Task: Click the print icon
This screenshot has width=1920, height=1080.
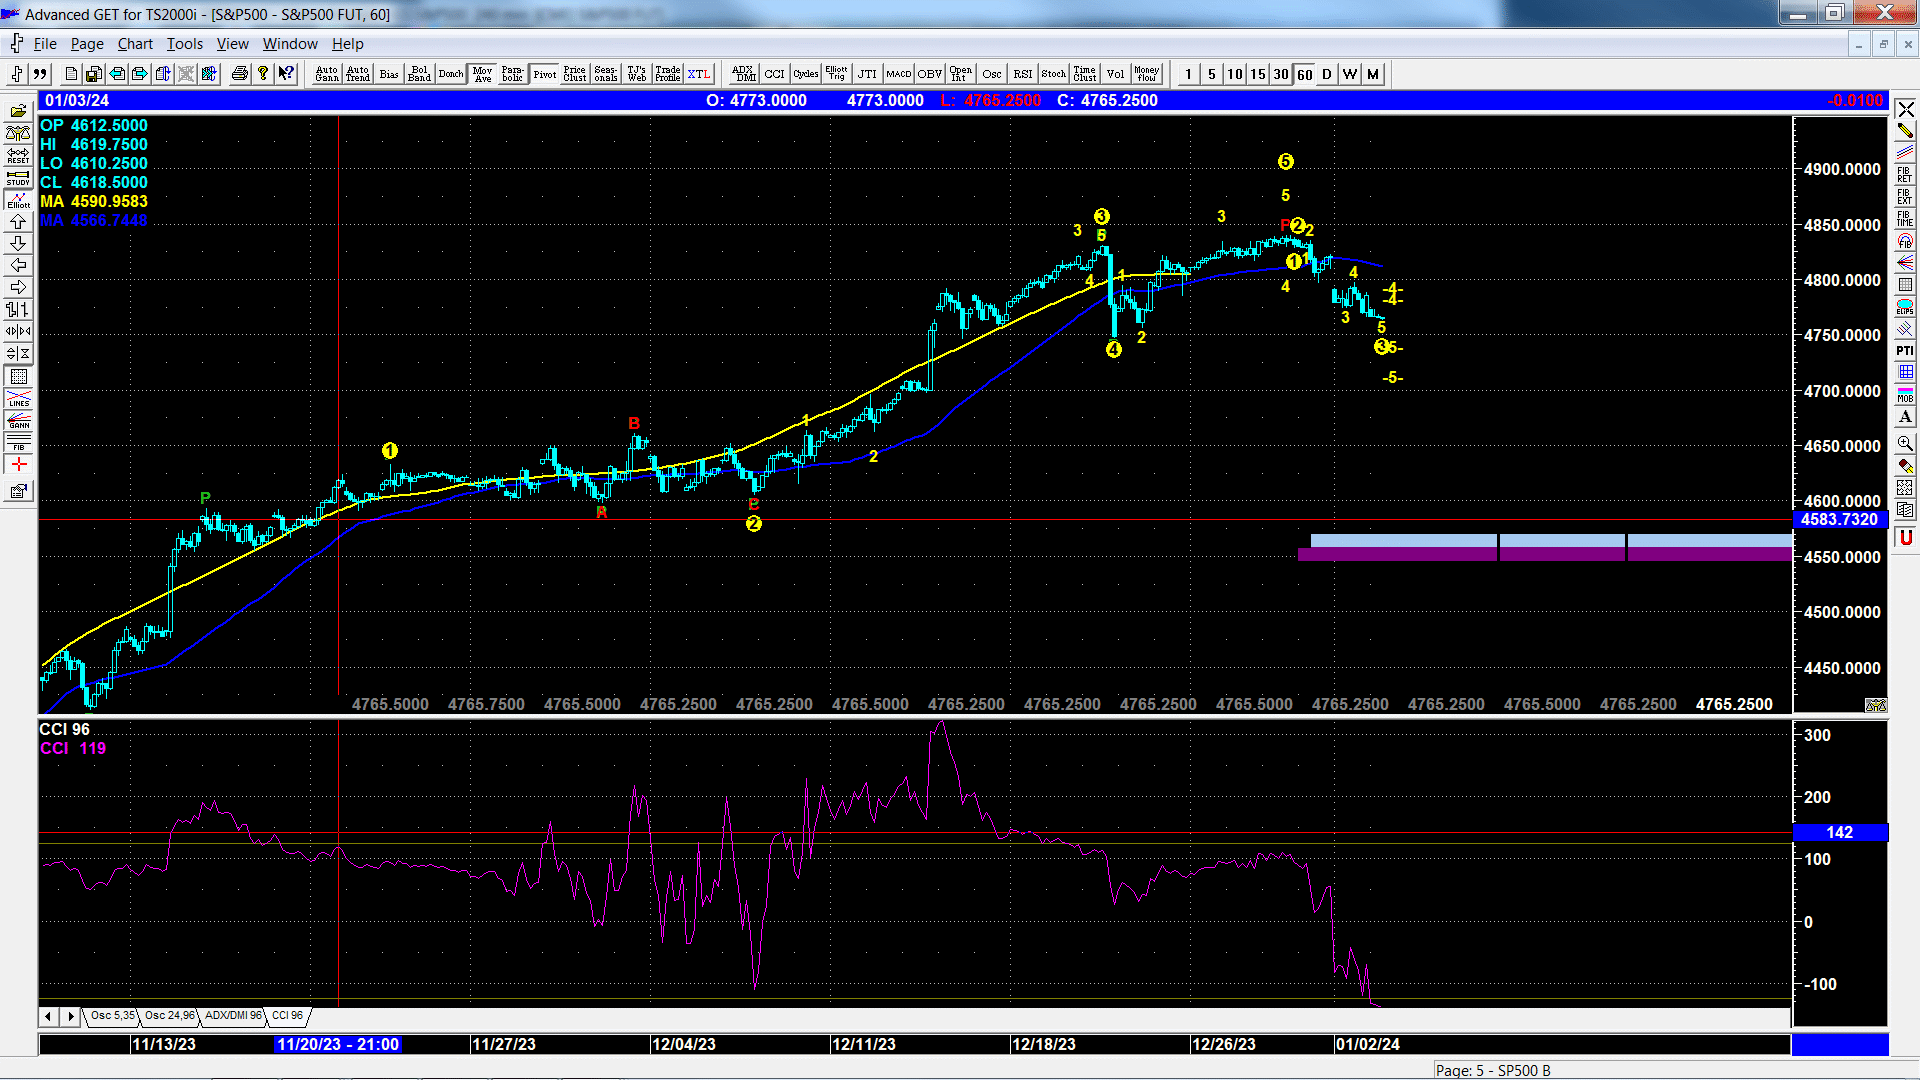Action: tap(240, 74)
